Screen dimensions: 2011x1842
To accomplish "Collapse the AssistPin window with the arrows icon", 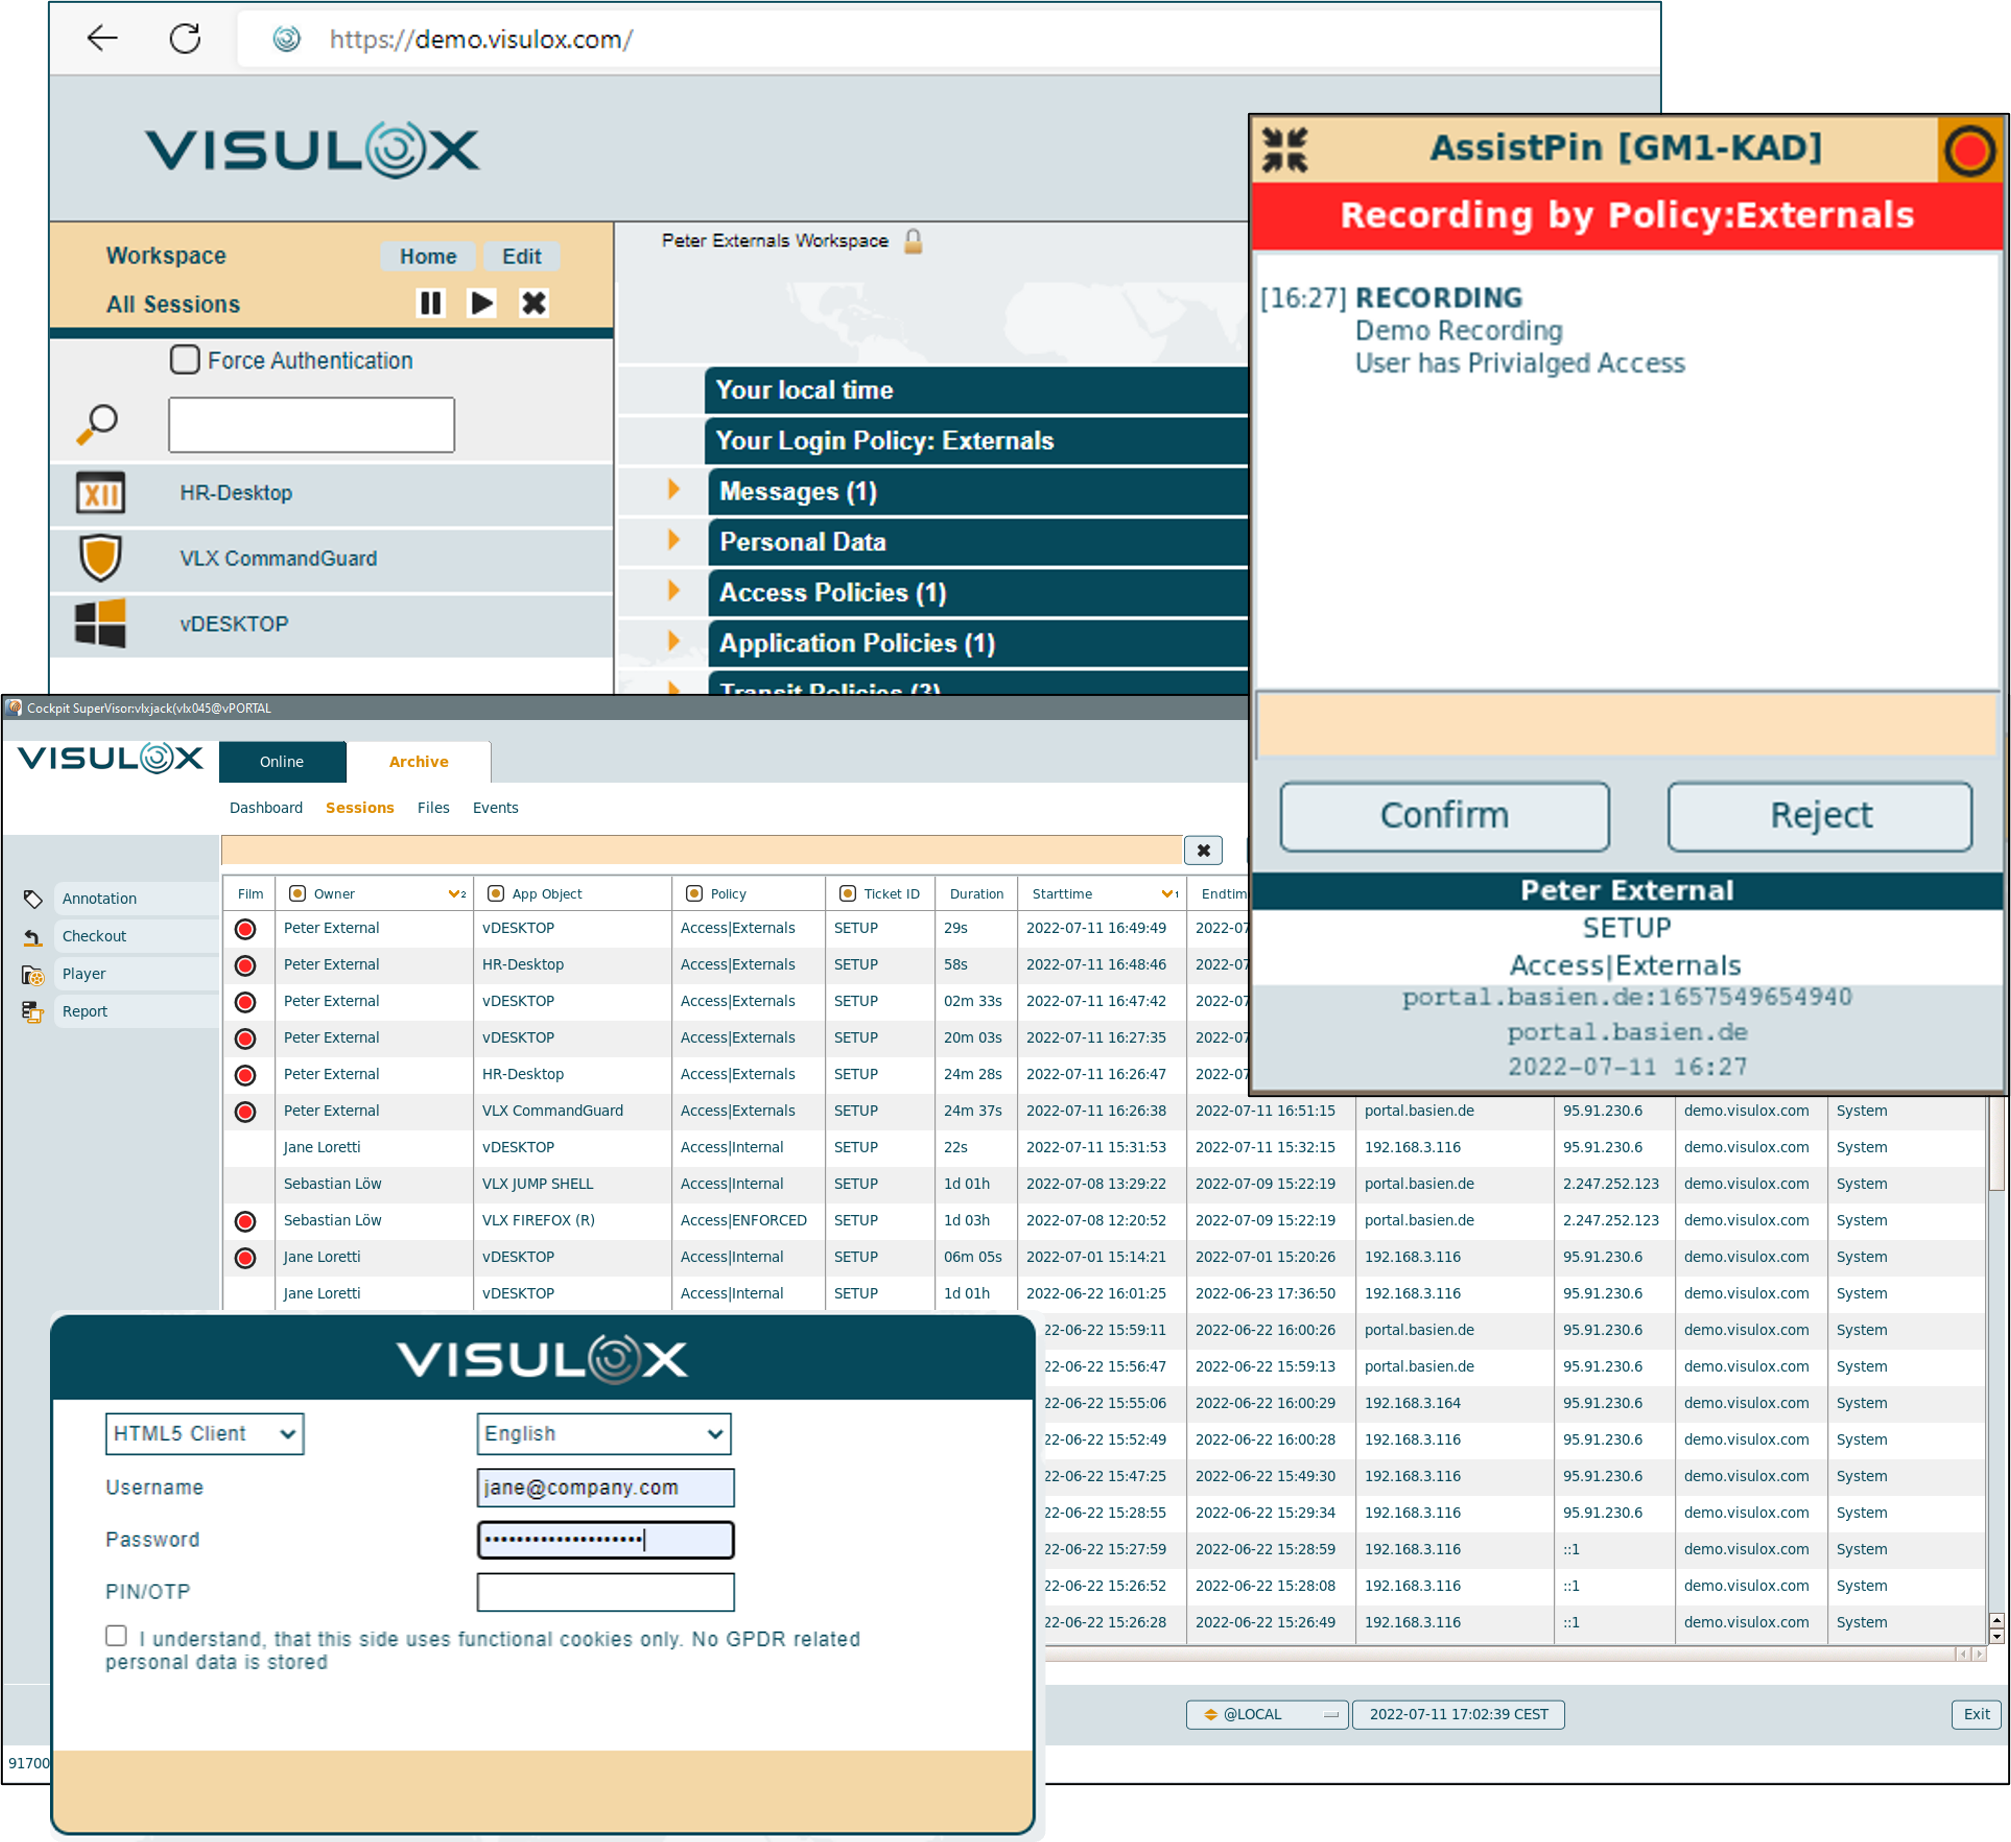I will click(1285, 150).
